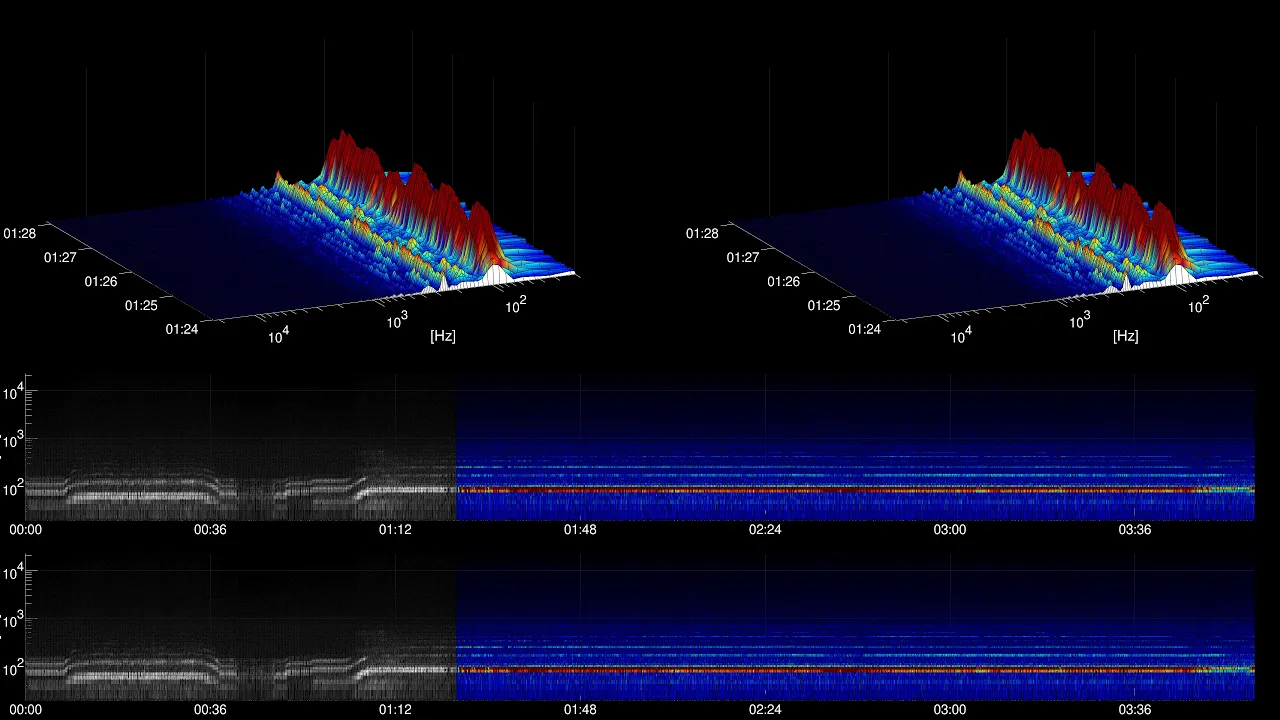Click the playhead boundary in the lower spectrogram

(456, 628)
